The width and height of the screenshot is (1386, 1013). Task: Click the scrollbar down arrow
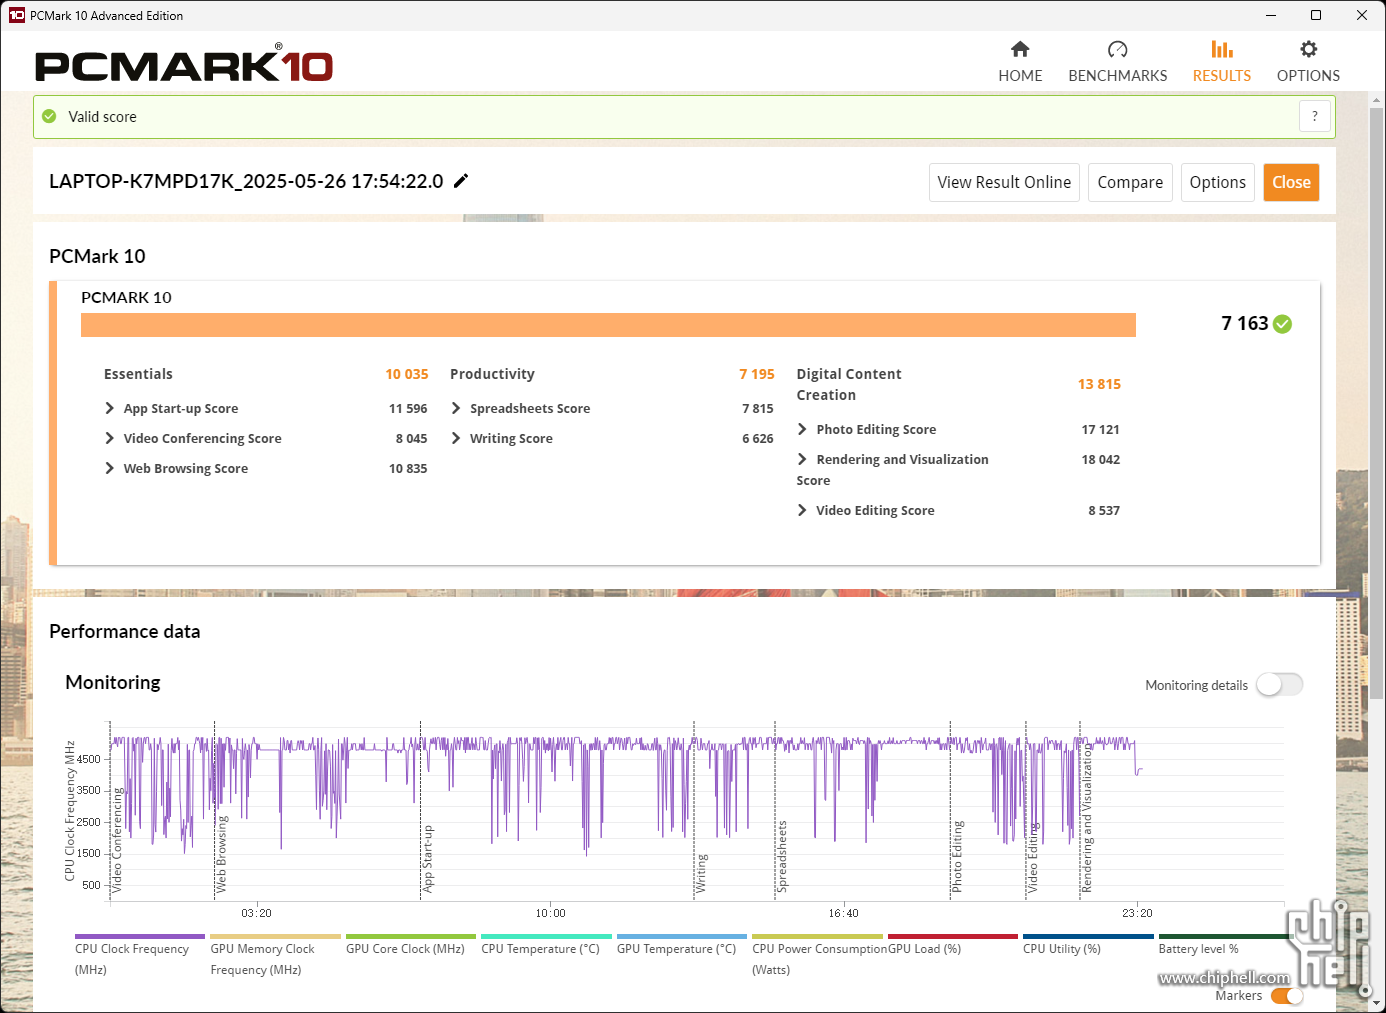(1376, 1003)
